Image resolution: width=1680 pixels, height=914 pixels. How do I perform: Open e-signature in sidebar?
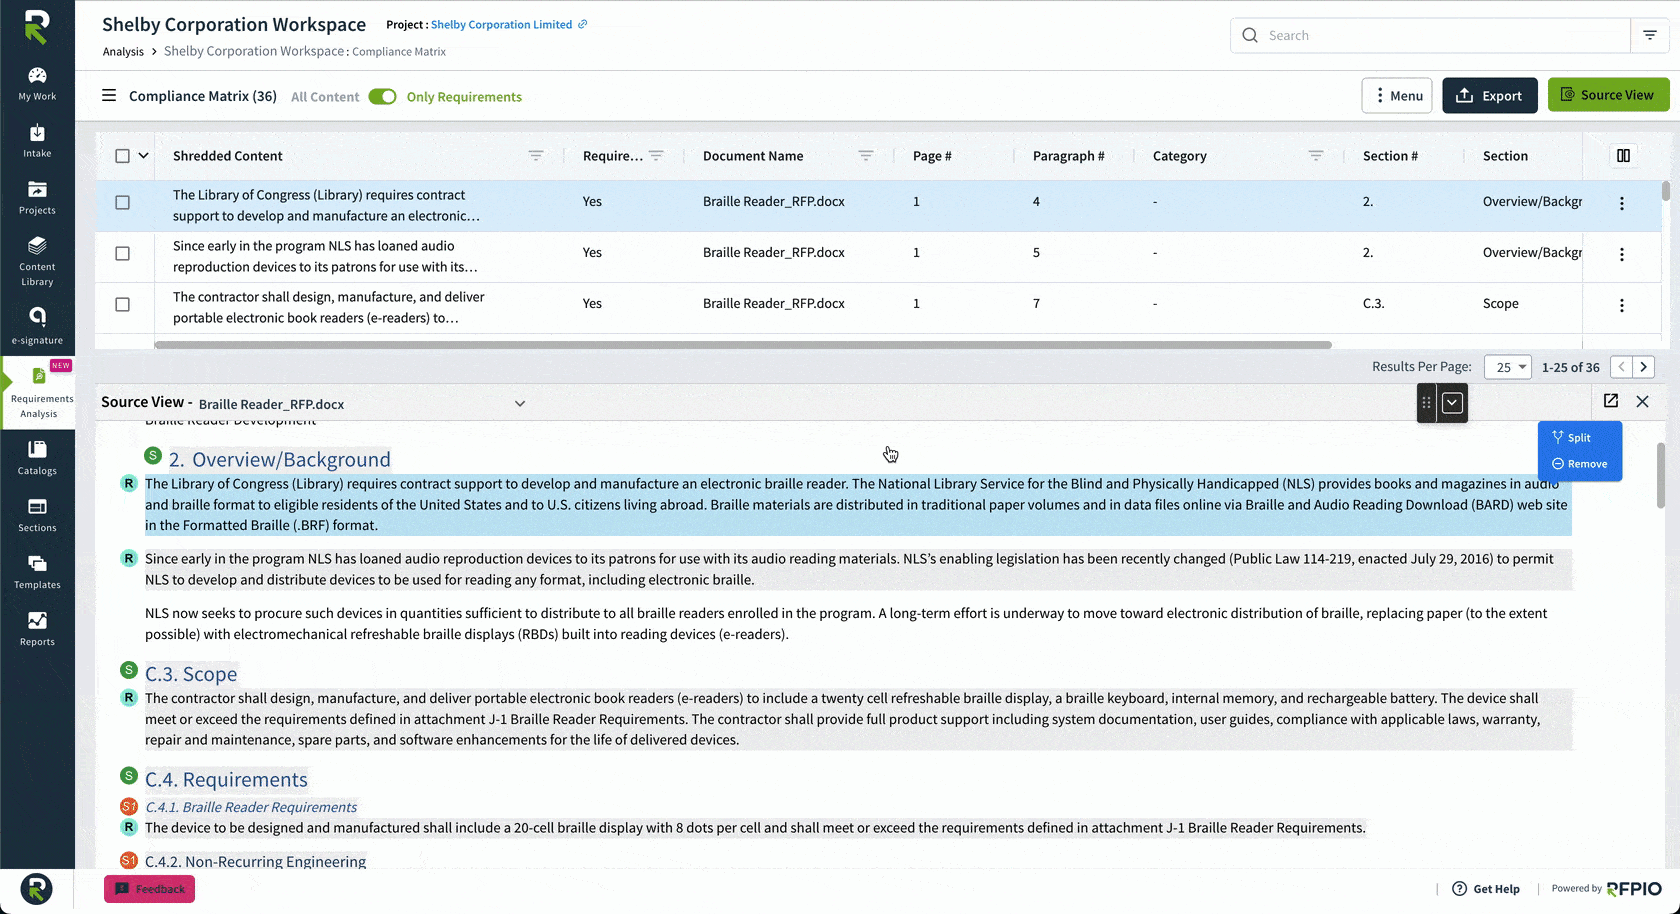(37, 326)
